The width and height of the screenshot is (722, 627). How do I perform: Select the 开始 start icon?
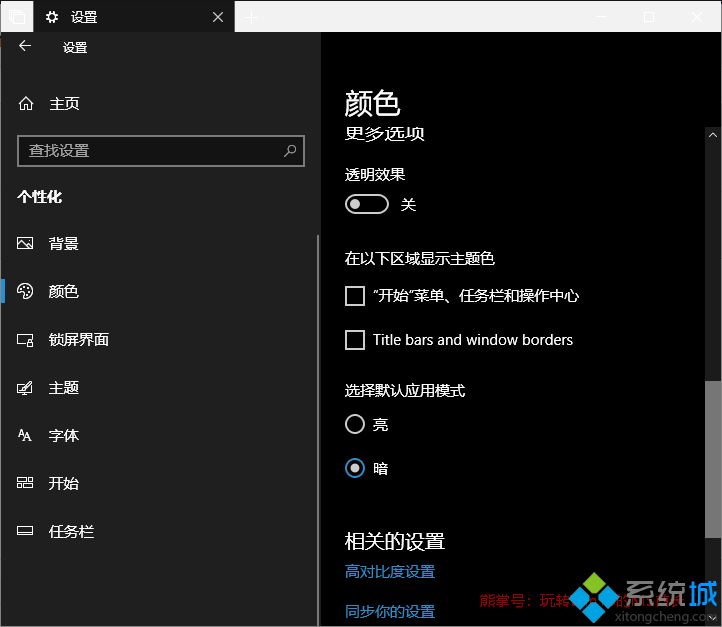coord(25,483)
